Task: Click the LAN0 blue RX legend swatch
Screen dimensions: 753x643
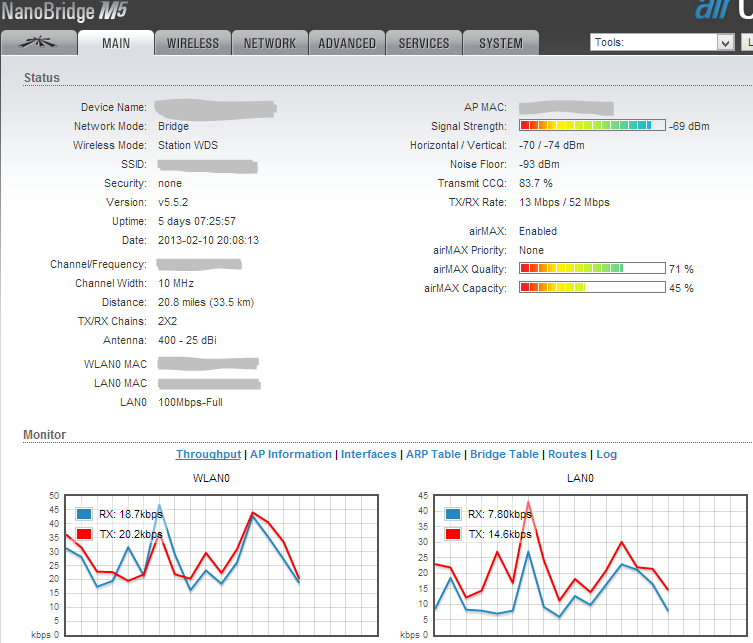Action: click(x=453, y=514)
